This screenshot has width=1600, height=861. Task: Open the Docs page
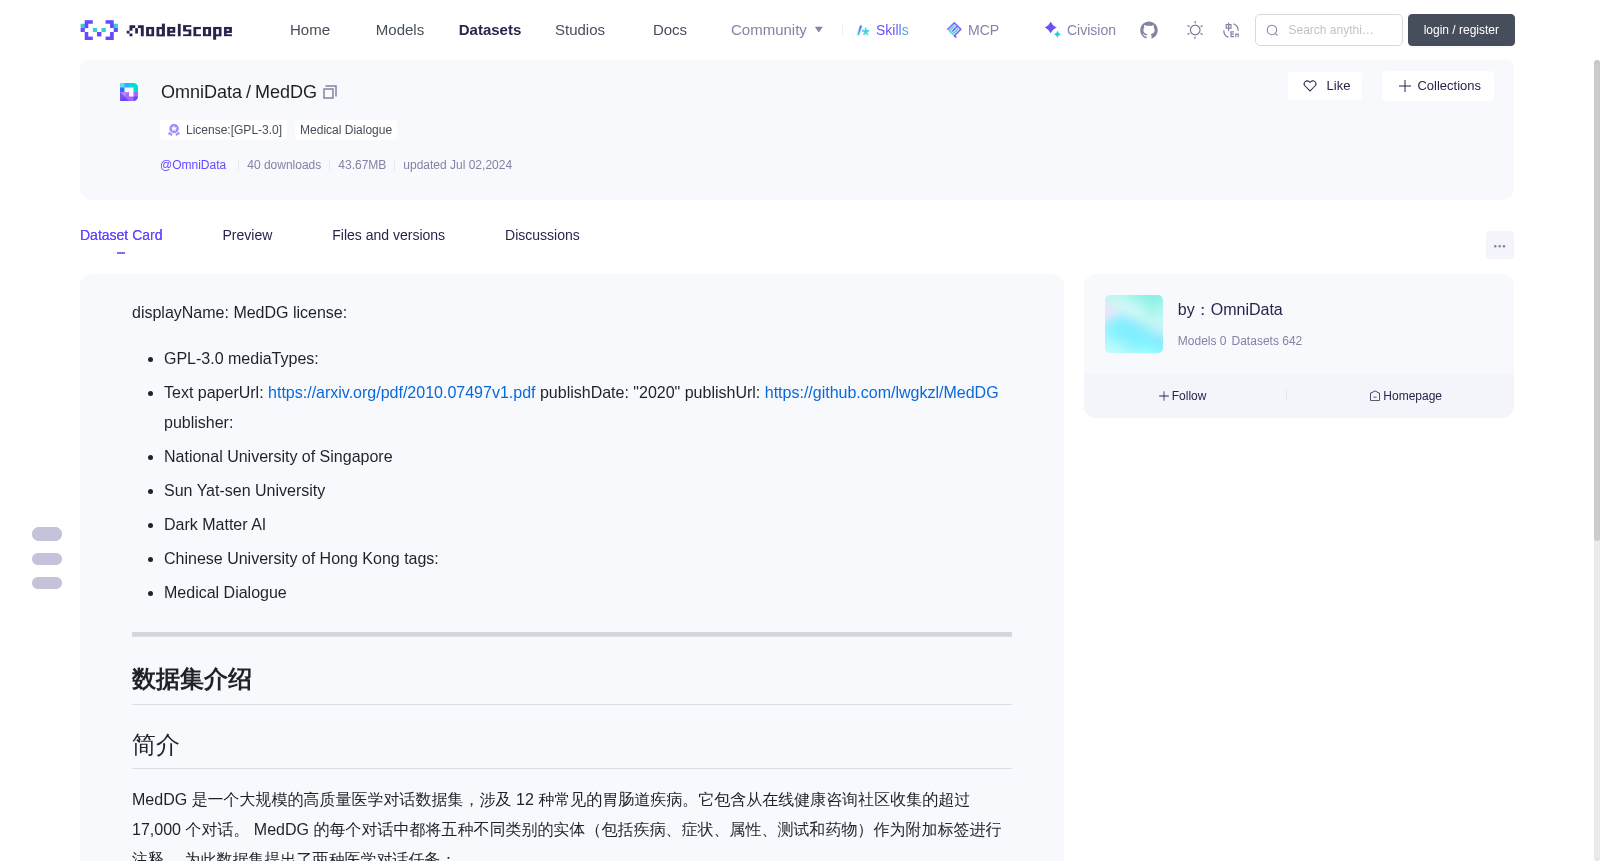pos(670,30)
